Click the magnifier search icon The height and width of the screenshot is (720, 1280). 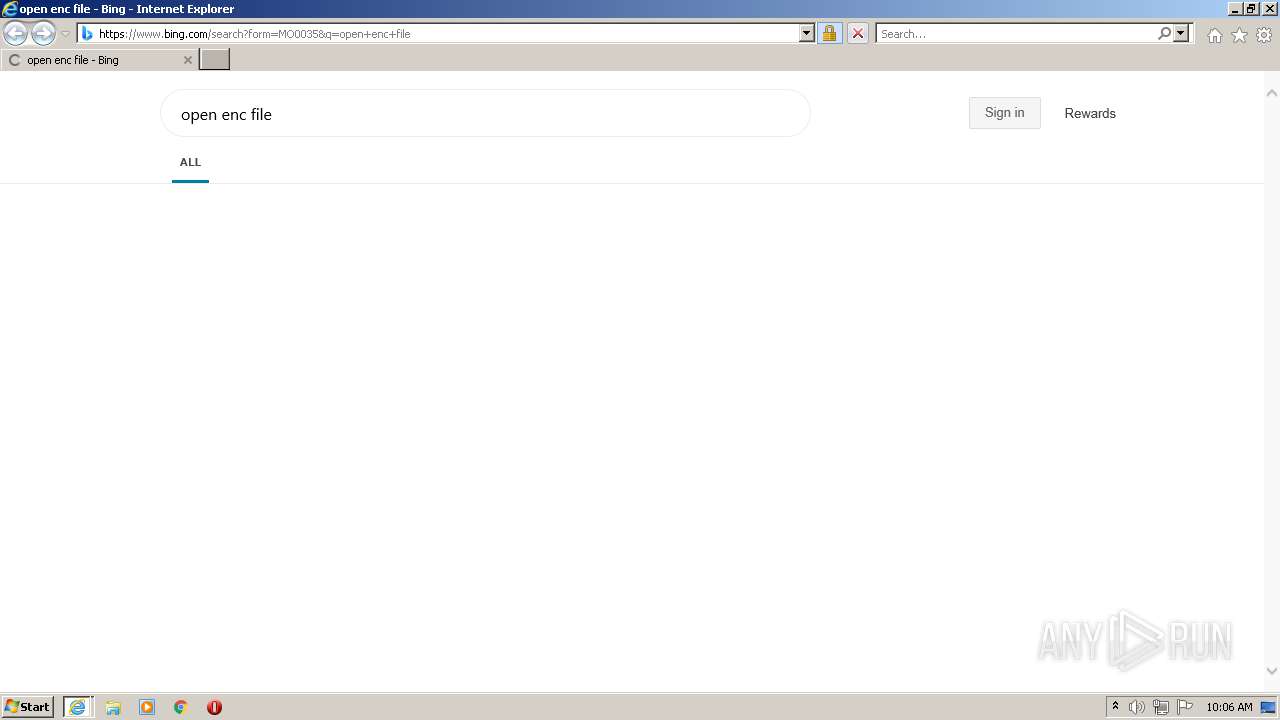(x=1164, y=34)
